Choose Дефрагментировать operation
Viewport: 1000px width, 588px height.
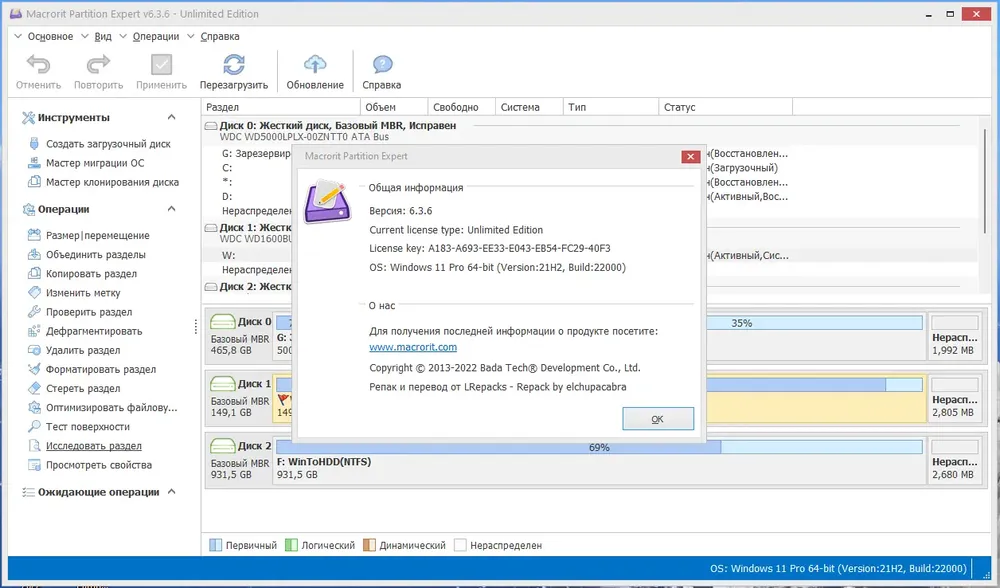tap(93, 331)
